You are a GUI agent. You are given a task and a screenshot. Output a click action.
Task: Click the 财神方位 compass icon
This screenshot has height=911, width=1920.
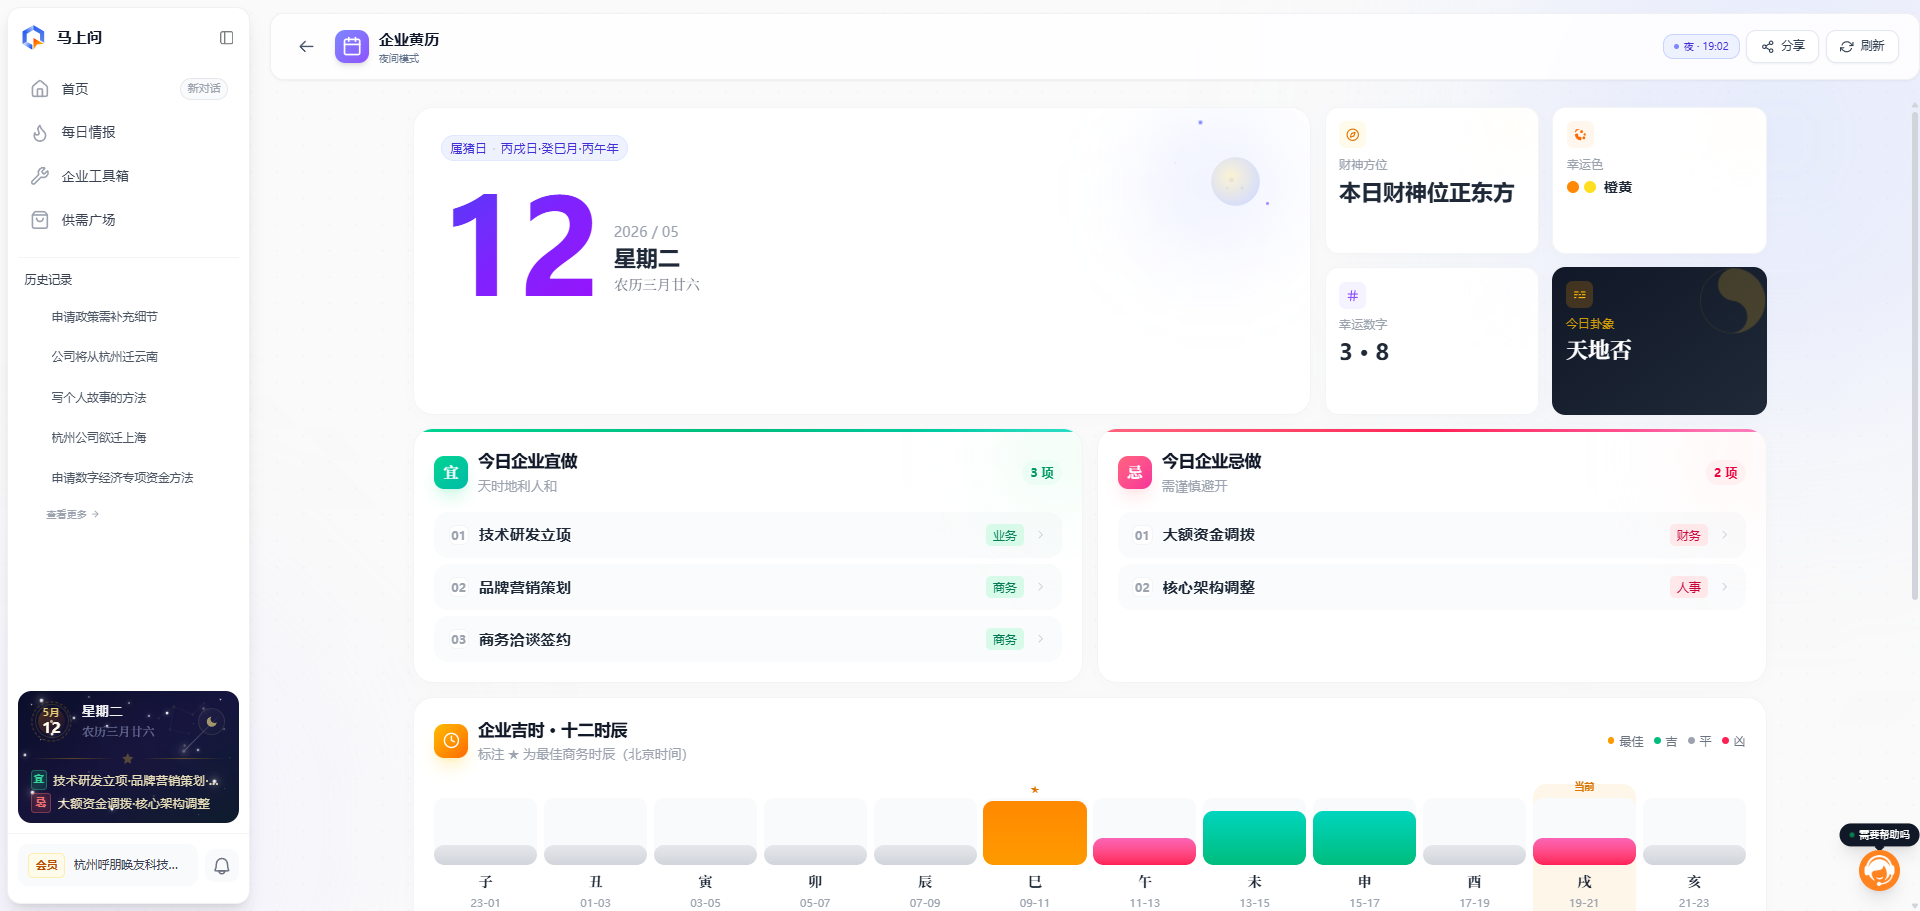point(1352,135)
